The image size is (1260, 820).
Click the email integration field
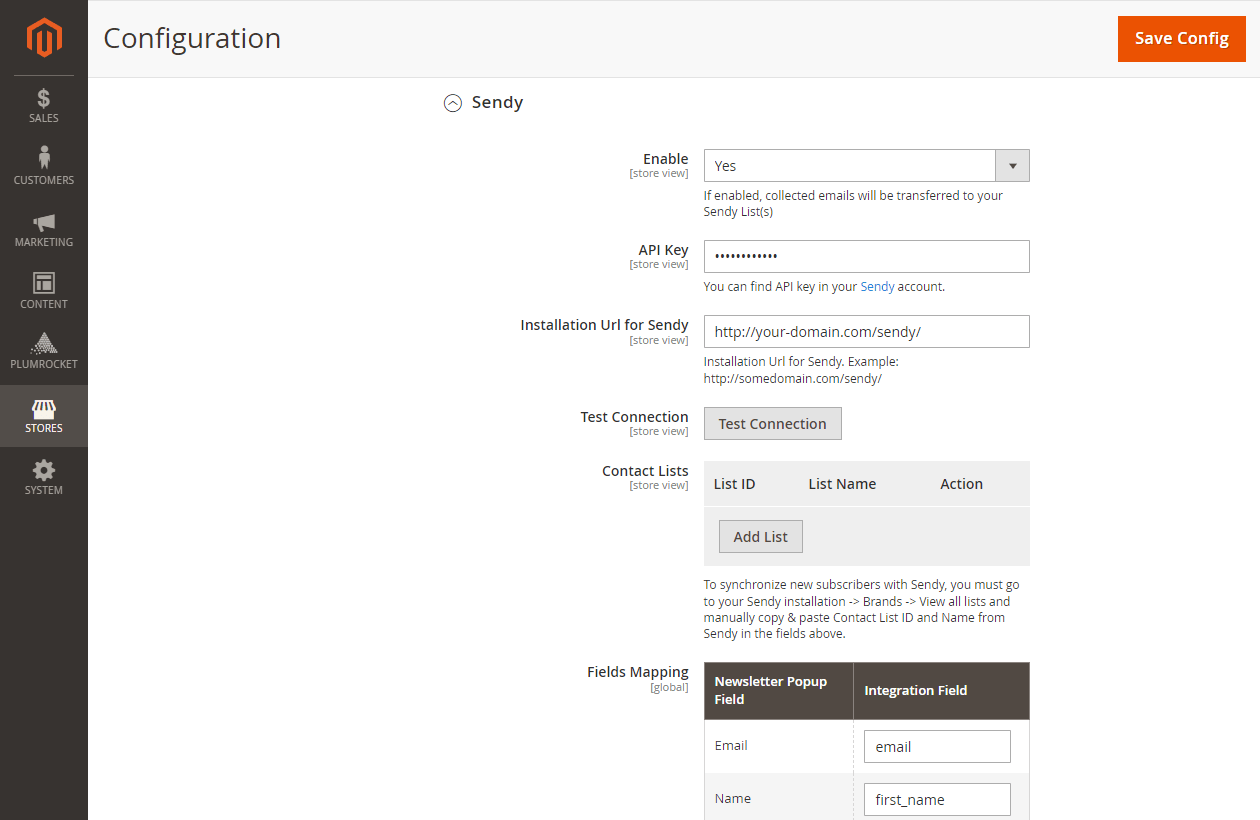pos(936,747)
